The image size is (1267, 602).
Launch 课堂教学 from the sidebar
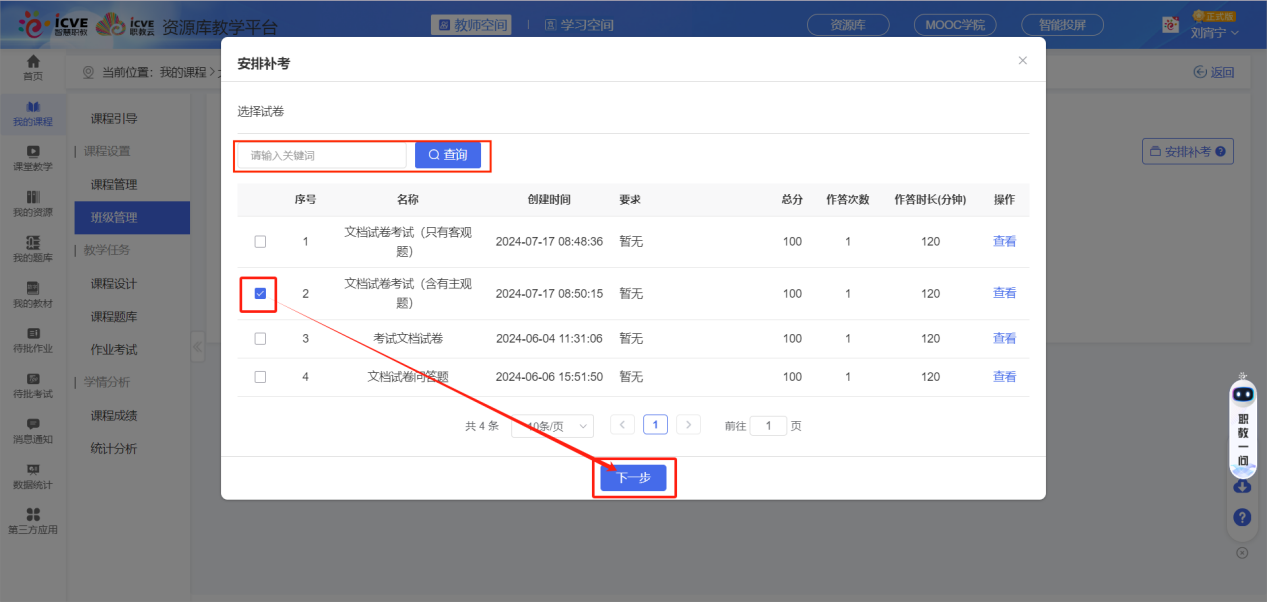(33, 158)
